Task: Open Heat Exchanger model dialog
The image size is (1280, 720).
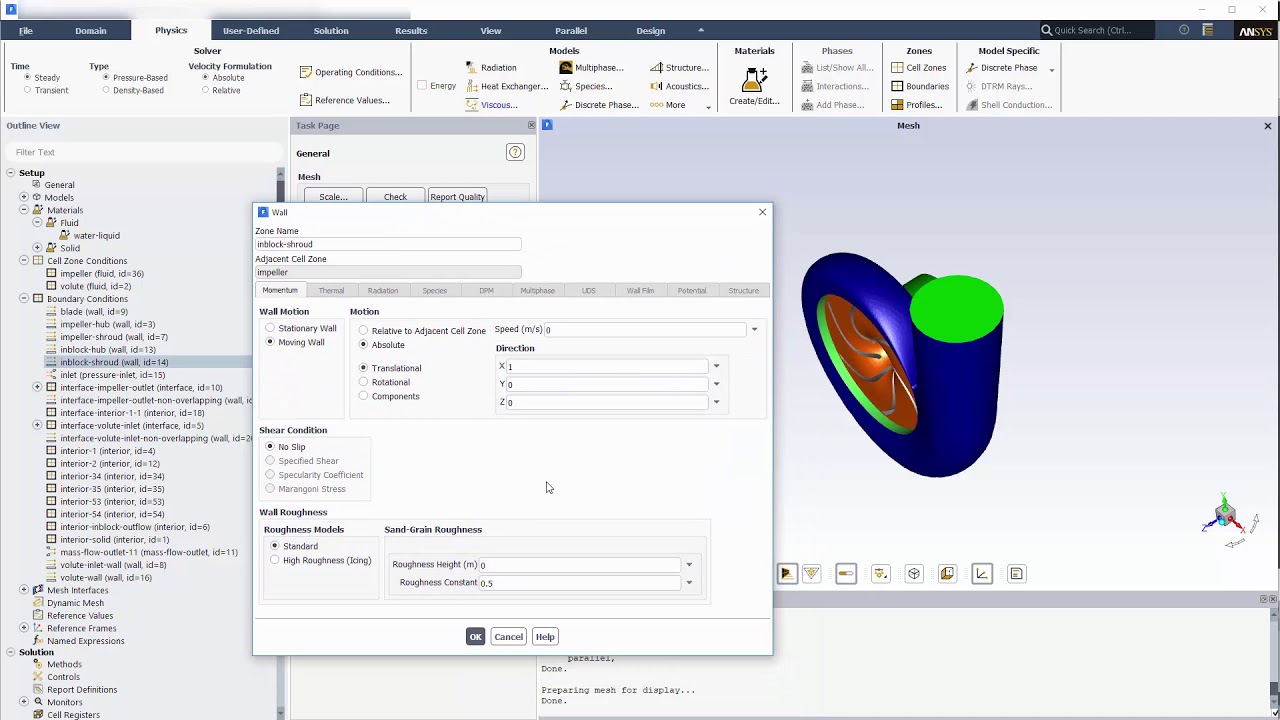Action: point(506,86)
